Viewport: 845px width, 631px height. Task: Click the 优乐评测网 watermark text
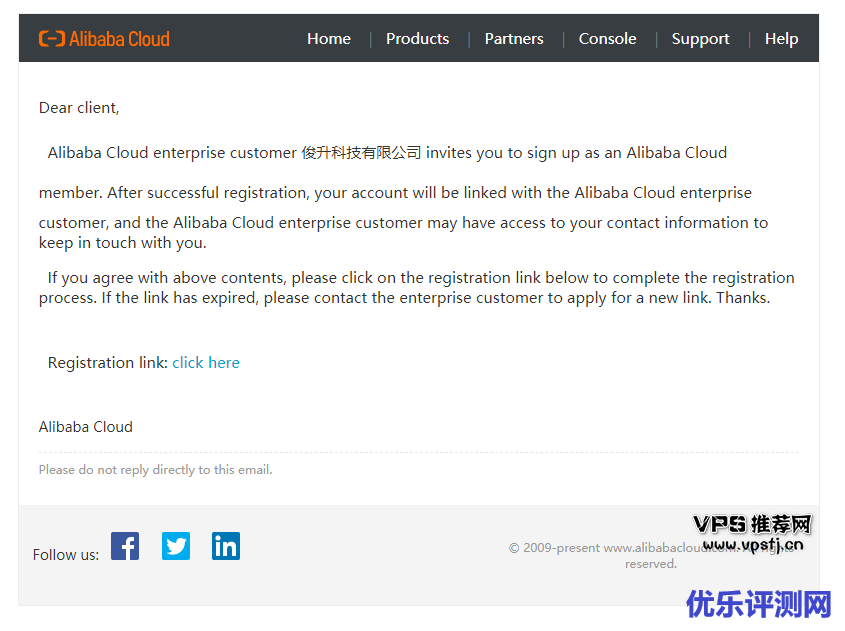759,605
